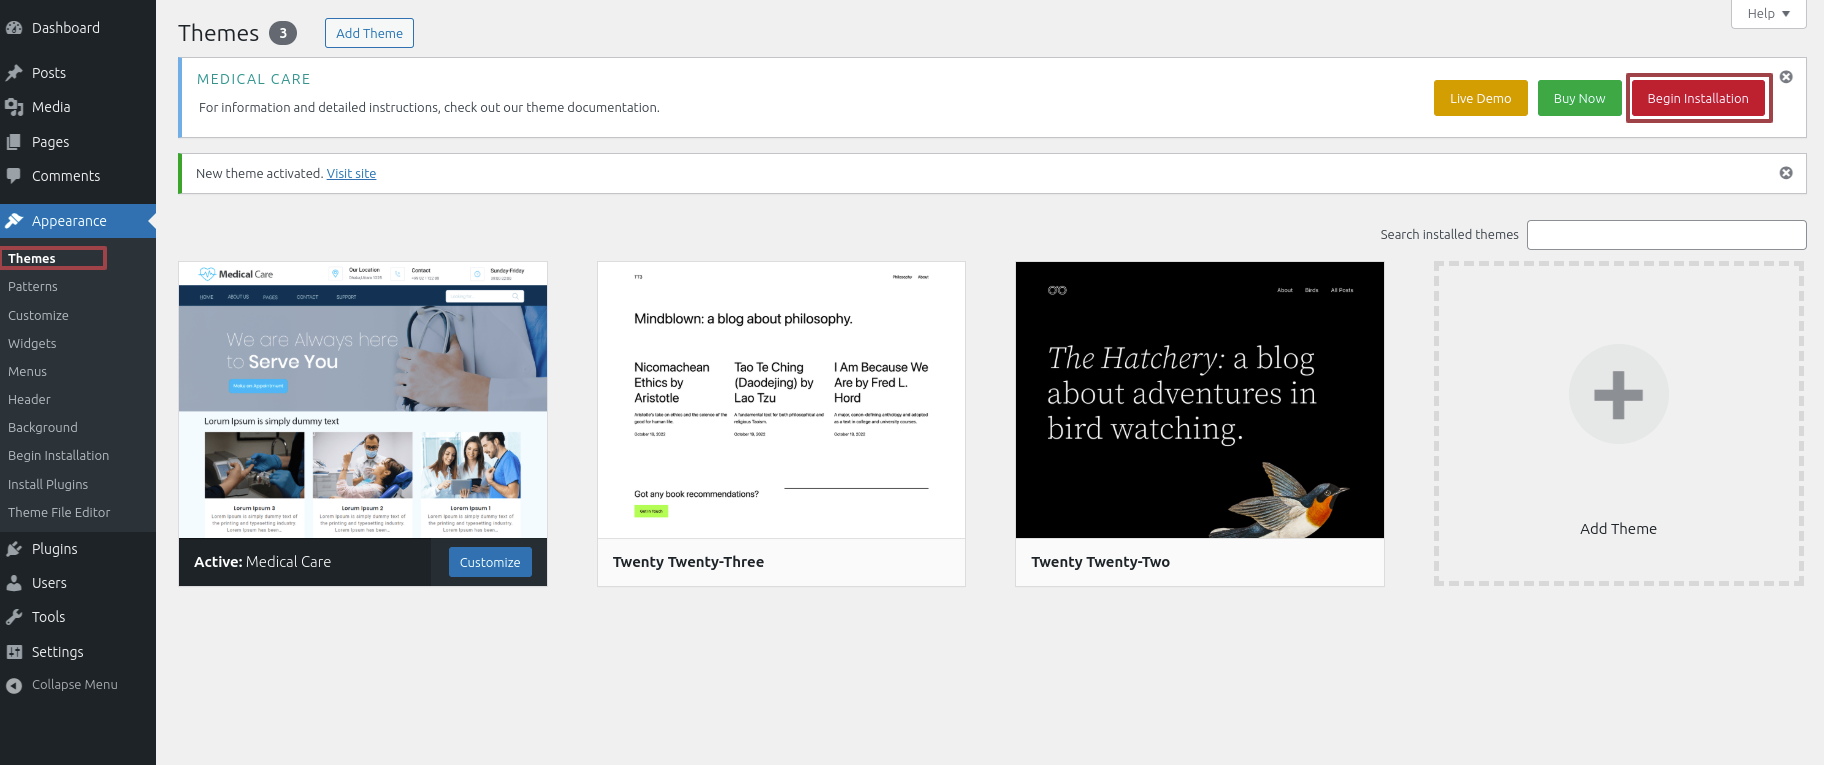This screenshot has width=1824, height=765.
Task: Open Begin Installation submenu item
Action: click(x=59, y=456)
